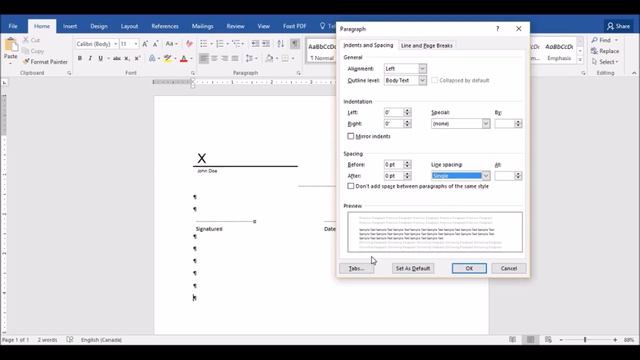Select the Emphasis style thumbnail
The image size is (640, 360).
pos(559,51)
